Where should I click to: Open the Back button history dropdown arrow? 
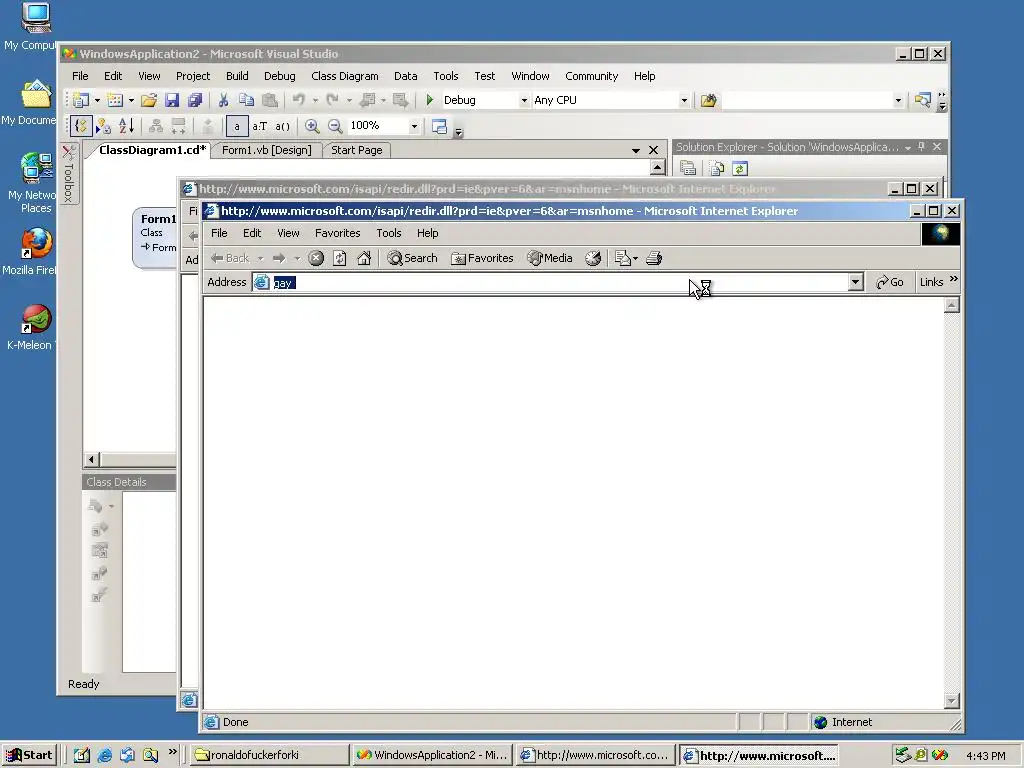261,259
